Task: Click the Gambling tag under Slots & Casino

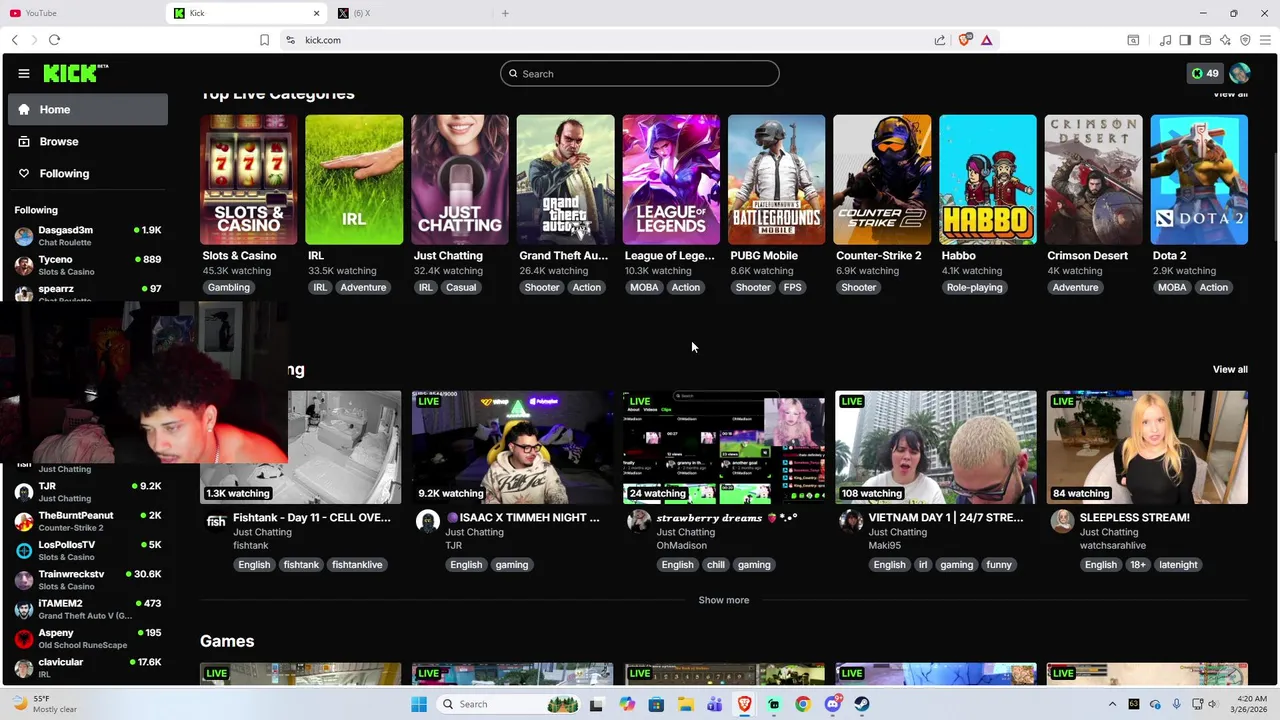Action: 229,287
